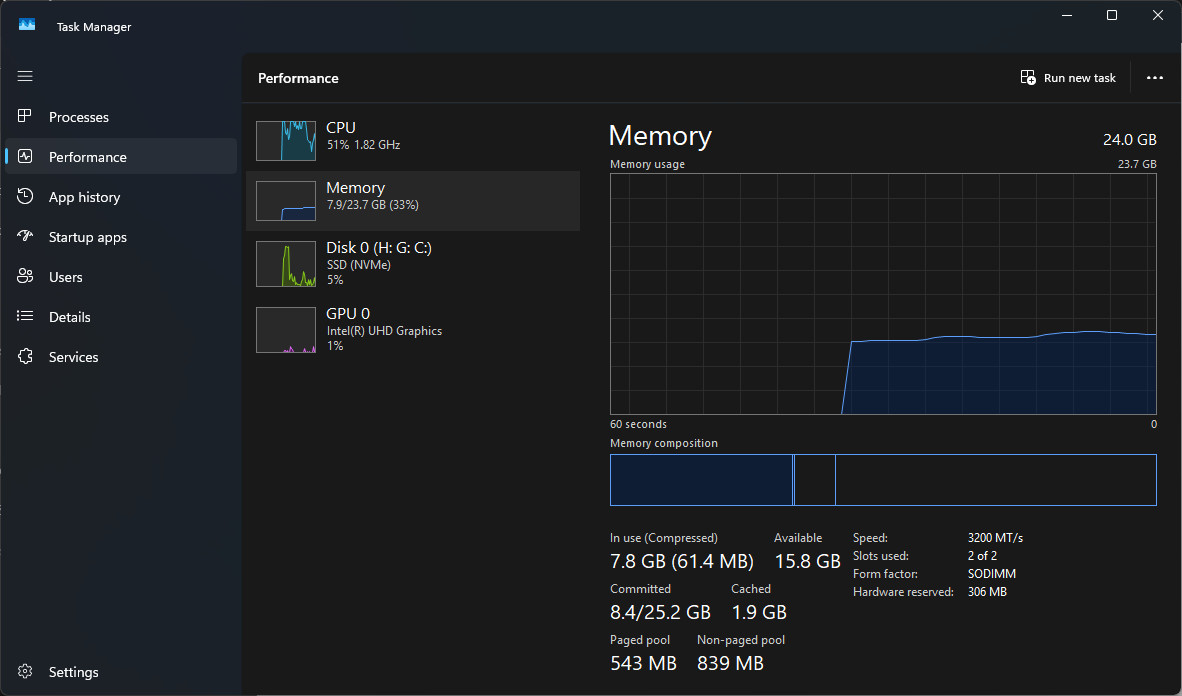Screen dimensions: 1182x696
Task: Click the 15.8 GB available value
Action: pyautogui.click(x=807, y=561)
